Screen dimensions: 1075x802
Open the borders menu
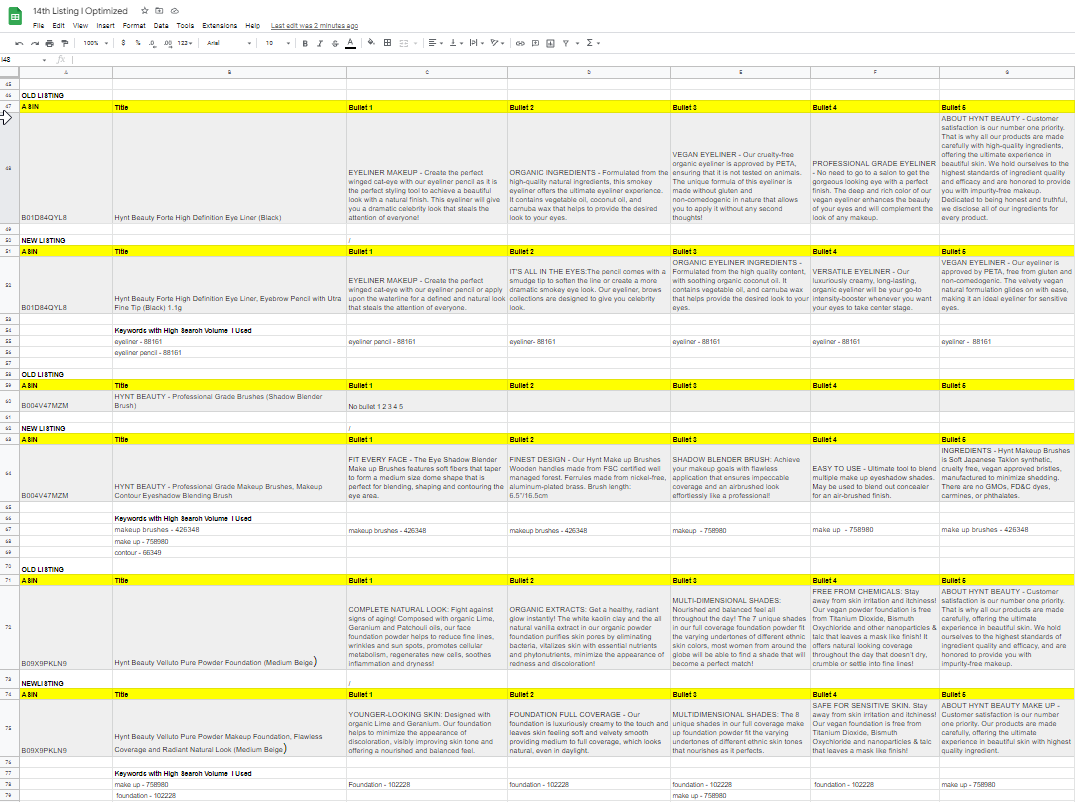coord(387,43)
